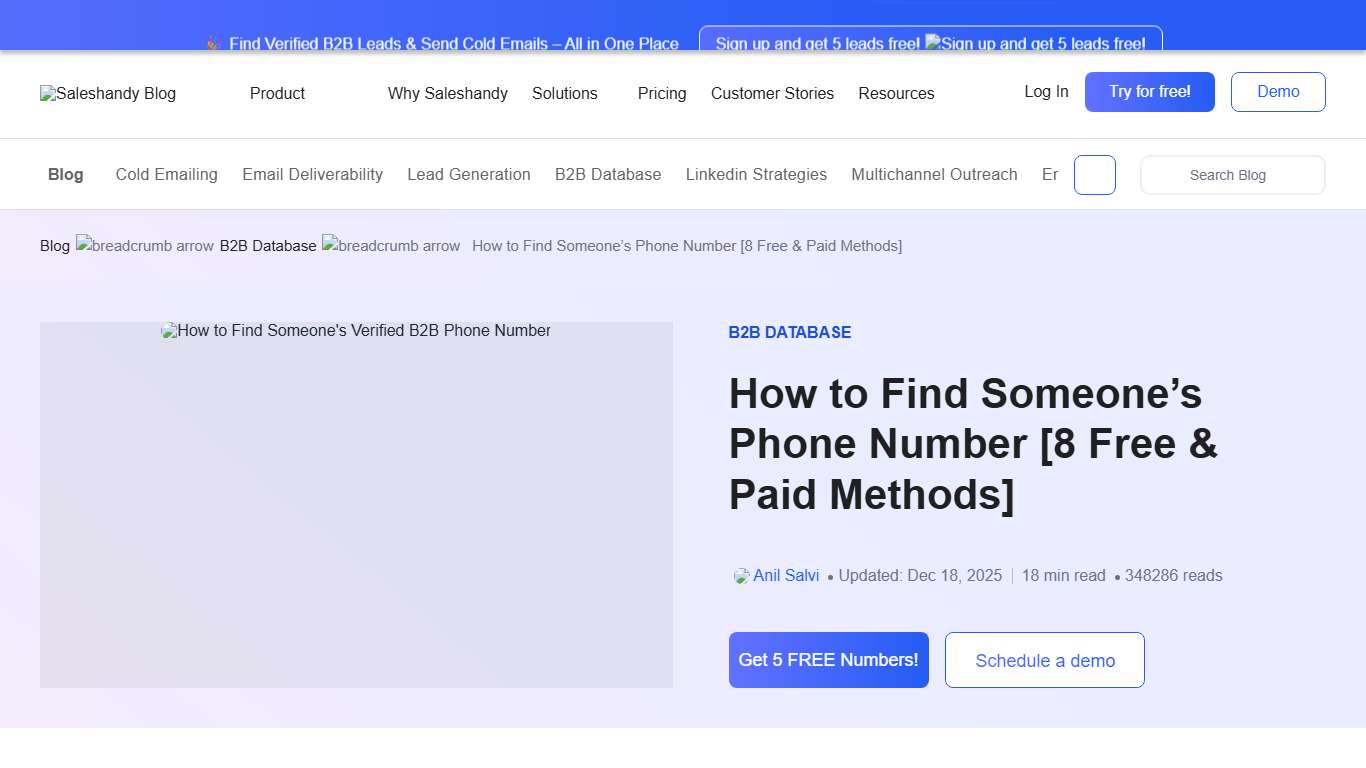Click the Schedule a demo button
Viewport: 1366px width, 768px height.
(1044, 660)
